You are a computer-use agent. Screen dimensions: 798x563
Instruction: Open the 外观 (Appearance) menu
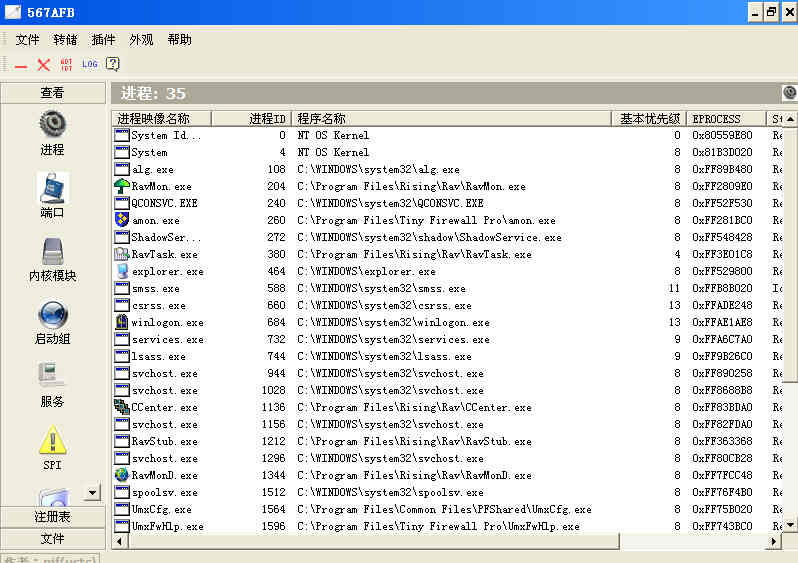141,40
